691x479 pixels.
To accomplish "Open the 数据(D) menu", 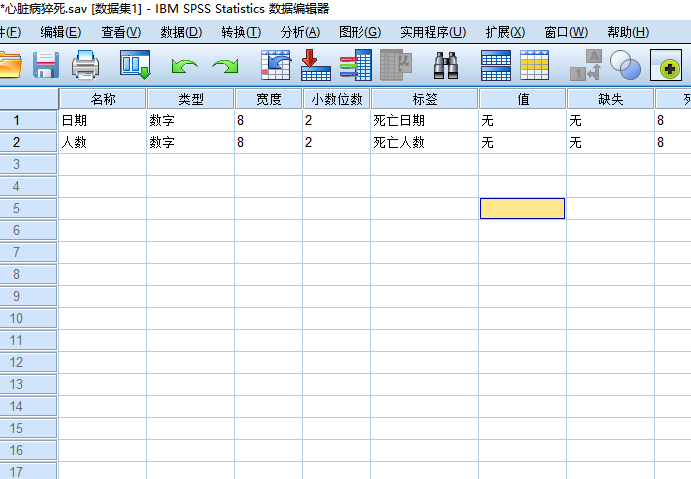I will pos(181,32).
